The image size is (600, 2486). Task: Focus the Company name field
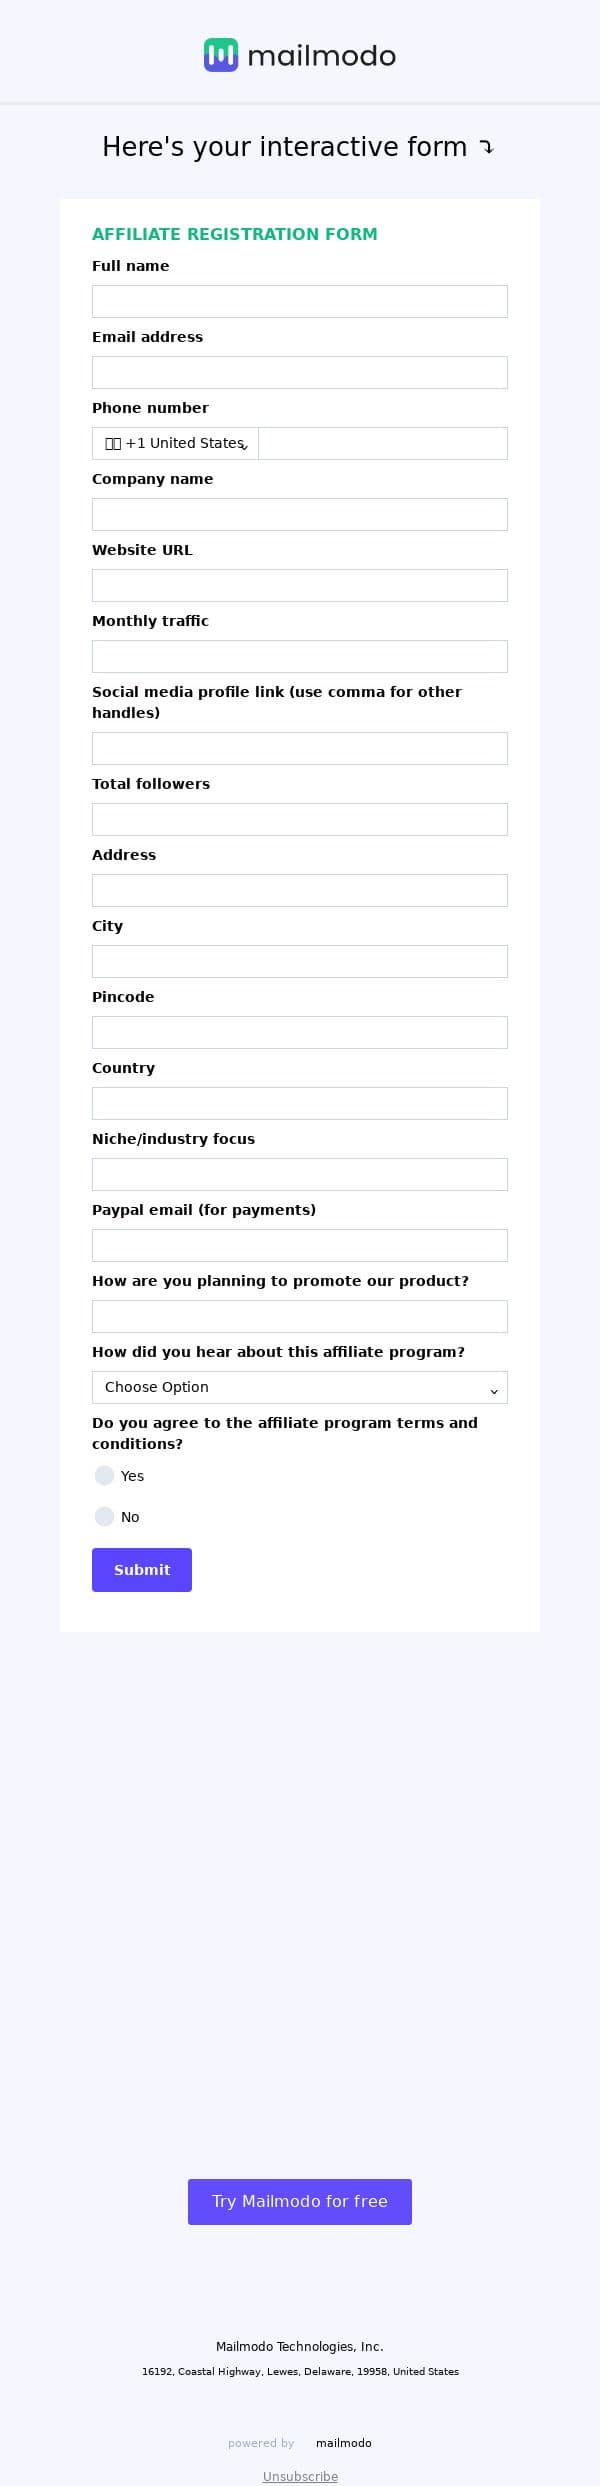tap(300, 515)
